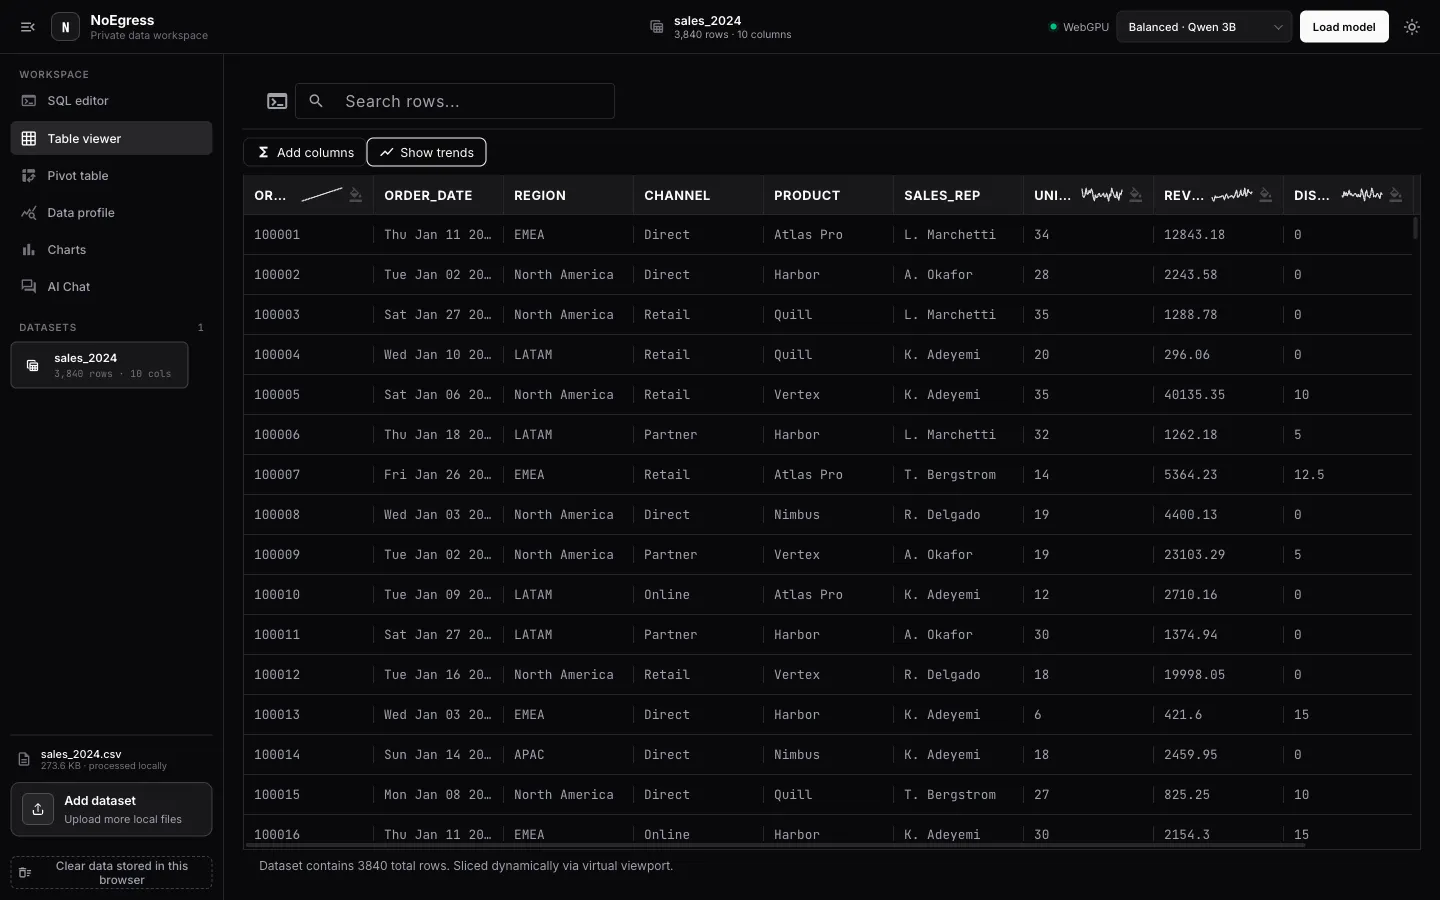Click the trend sparkline in the REV... header
This screenshot has height=900, width=1440.
pos(1232,195)
